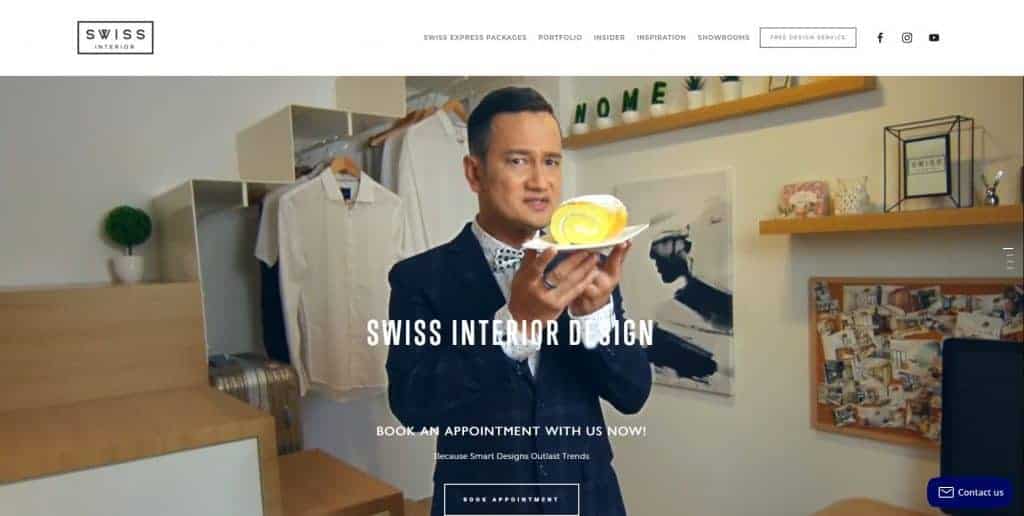
Task: Select the last slide indicator dash
Action: click(1012, 268)
